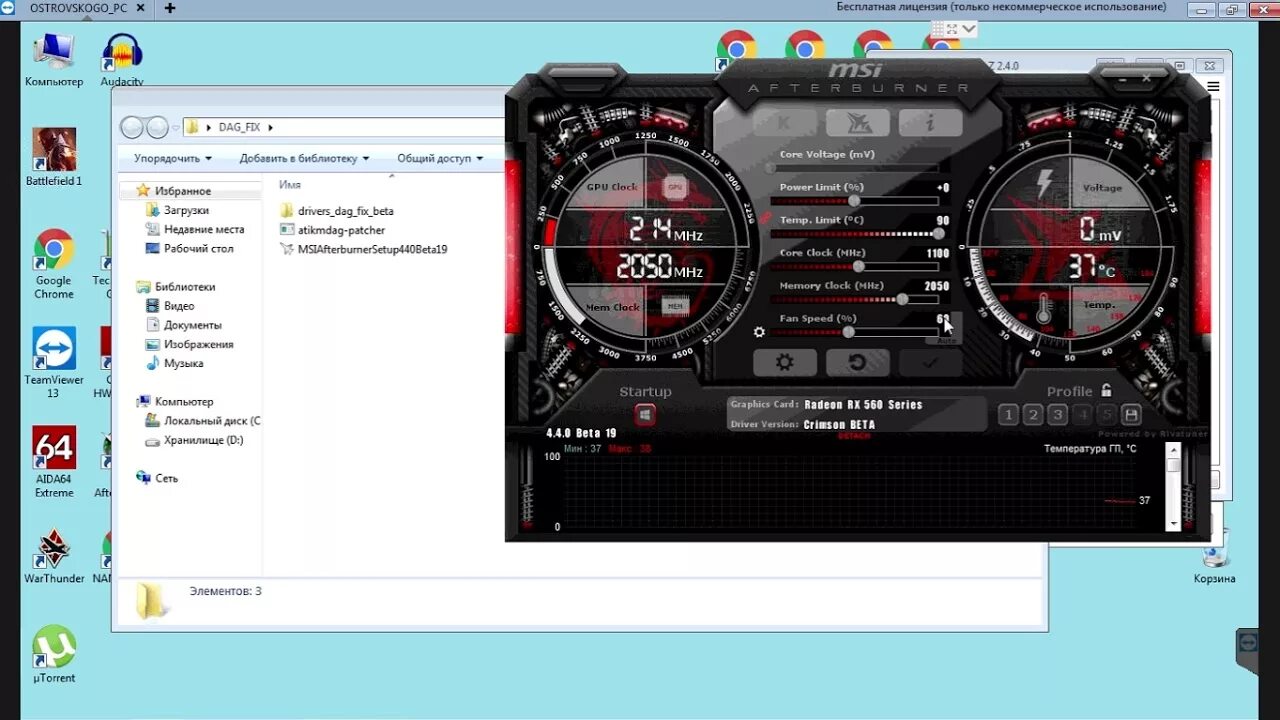The image size is (1280, 720).
Task: Select profile slot 1
Action: [x=1008, y=415]
